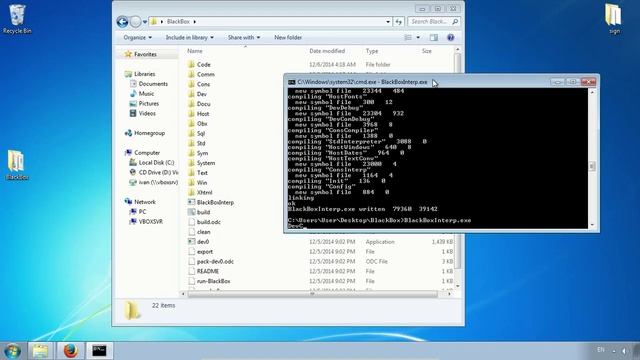Viewport: 640px width, 360px height.
Task: Open the cmd window system menu icon
Action: click(291, 82)
